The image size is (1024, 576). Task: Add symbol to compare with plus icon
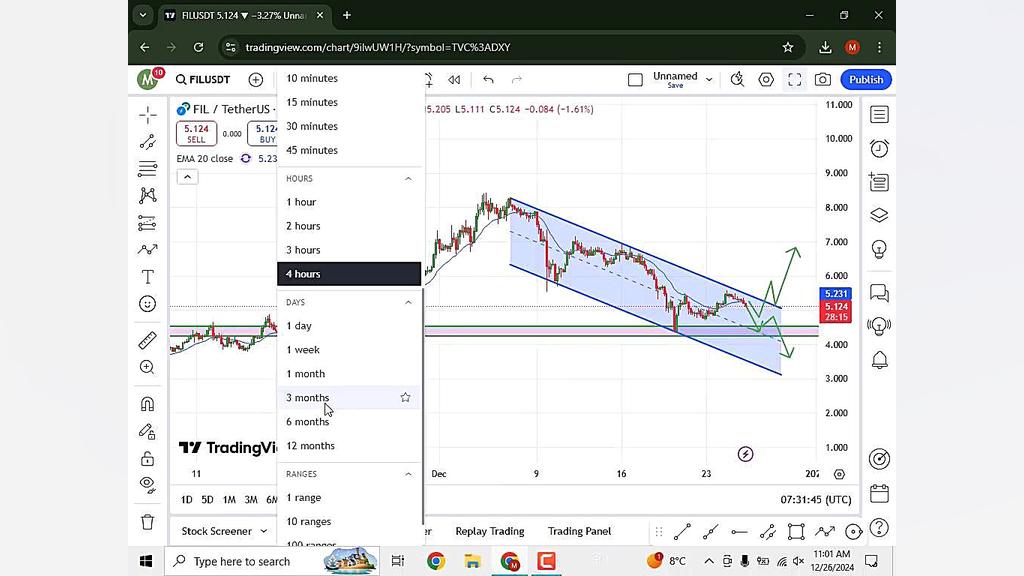pos(255,80)
